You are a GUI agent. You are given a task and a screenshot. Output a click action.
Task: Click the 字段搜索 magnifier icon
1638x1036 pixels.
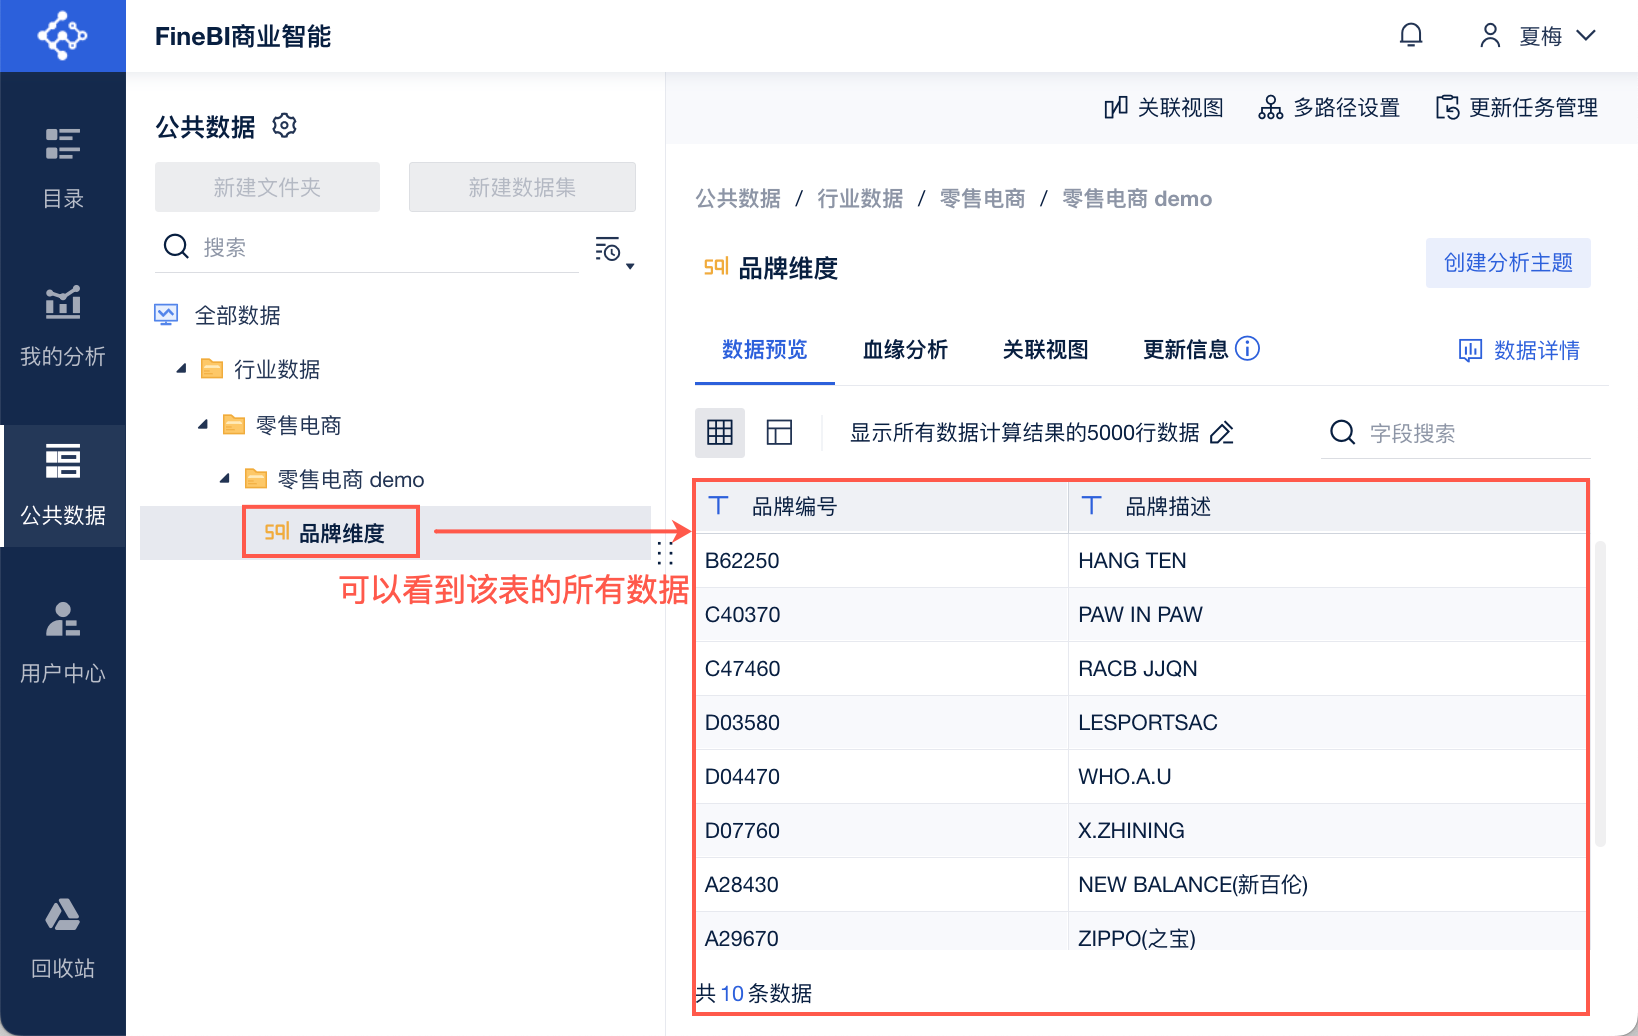[x=1342, y=432]
